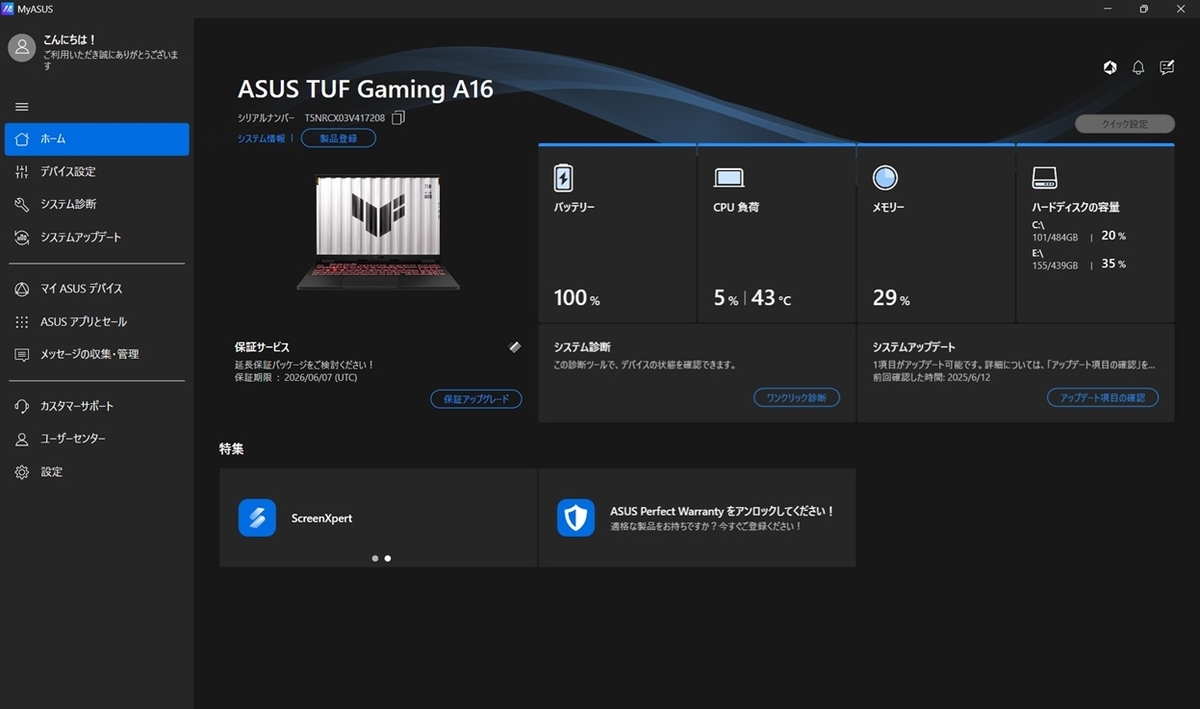Click the ASUS Perfect Warranty shield icon

[576, 518]
